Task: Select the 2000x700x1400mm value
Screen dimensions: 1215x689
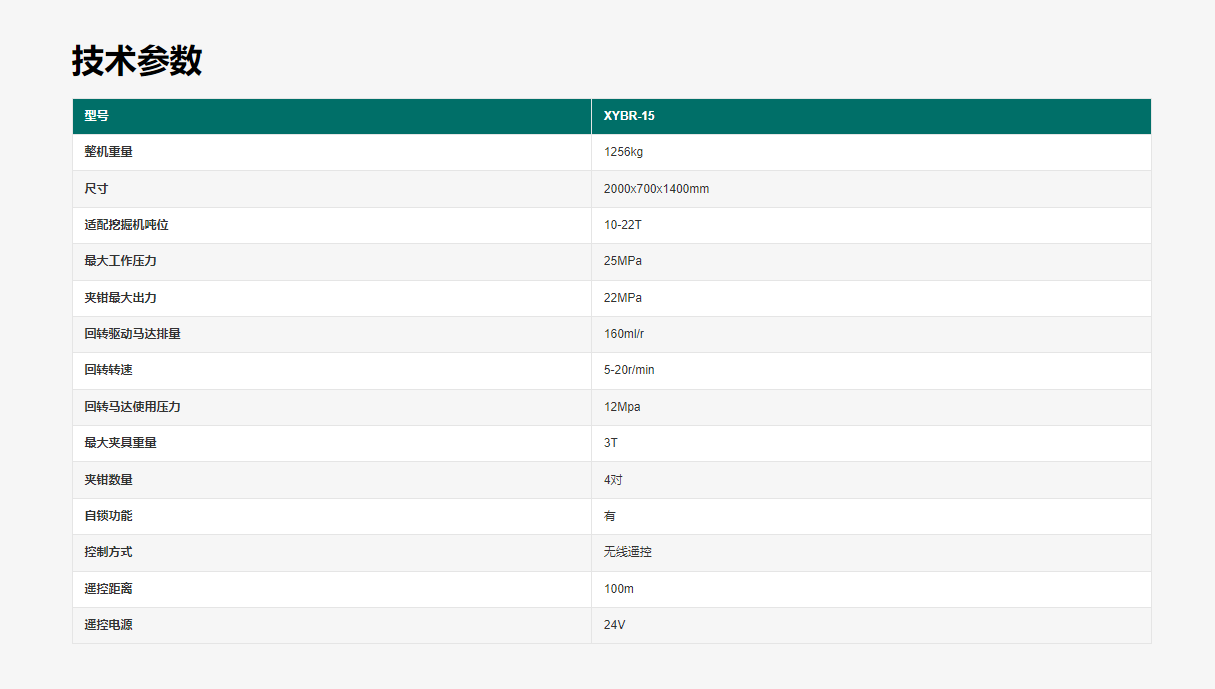Action: (x=657, y=189)
